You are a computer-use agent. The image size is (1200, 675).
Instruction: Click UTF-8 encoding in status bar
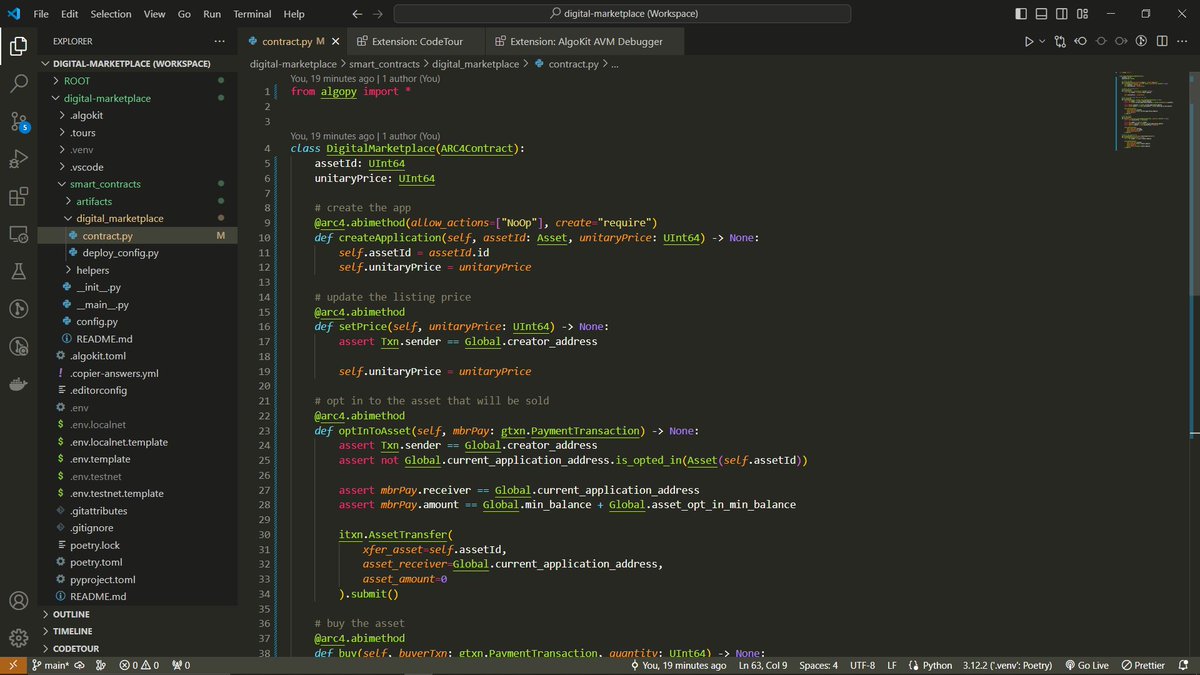(x=862, y=665)
